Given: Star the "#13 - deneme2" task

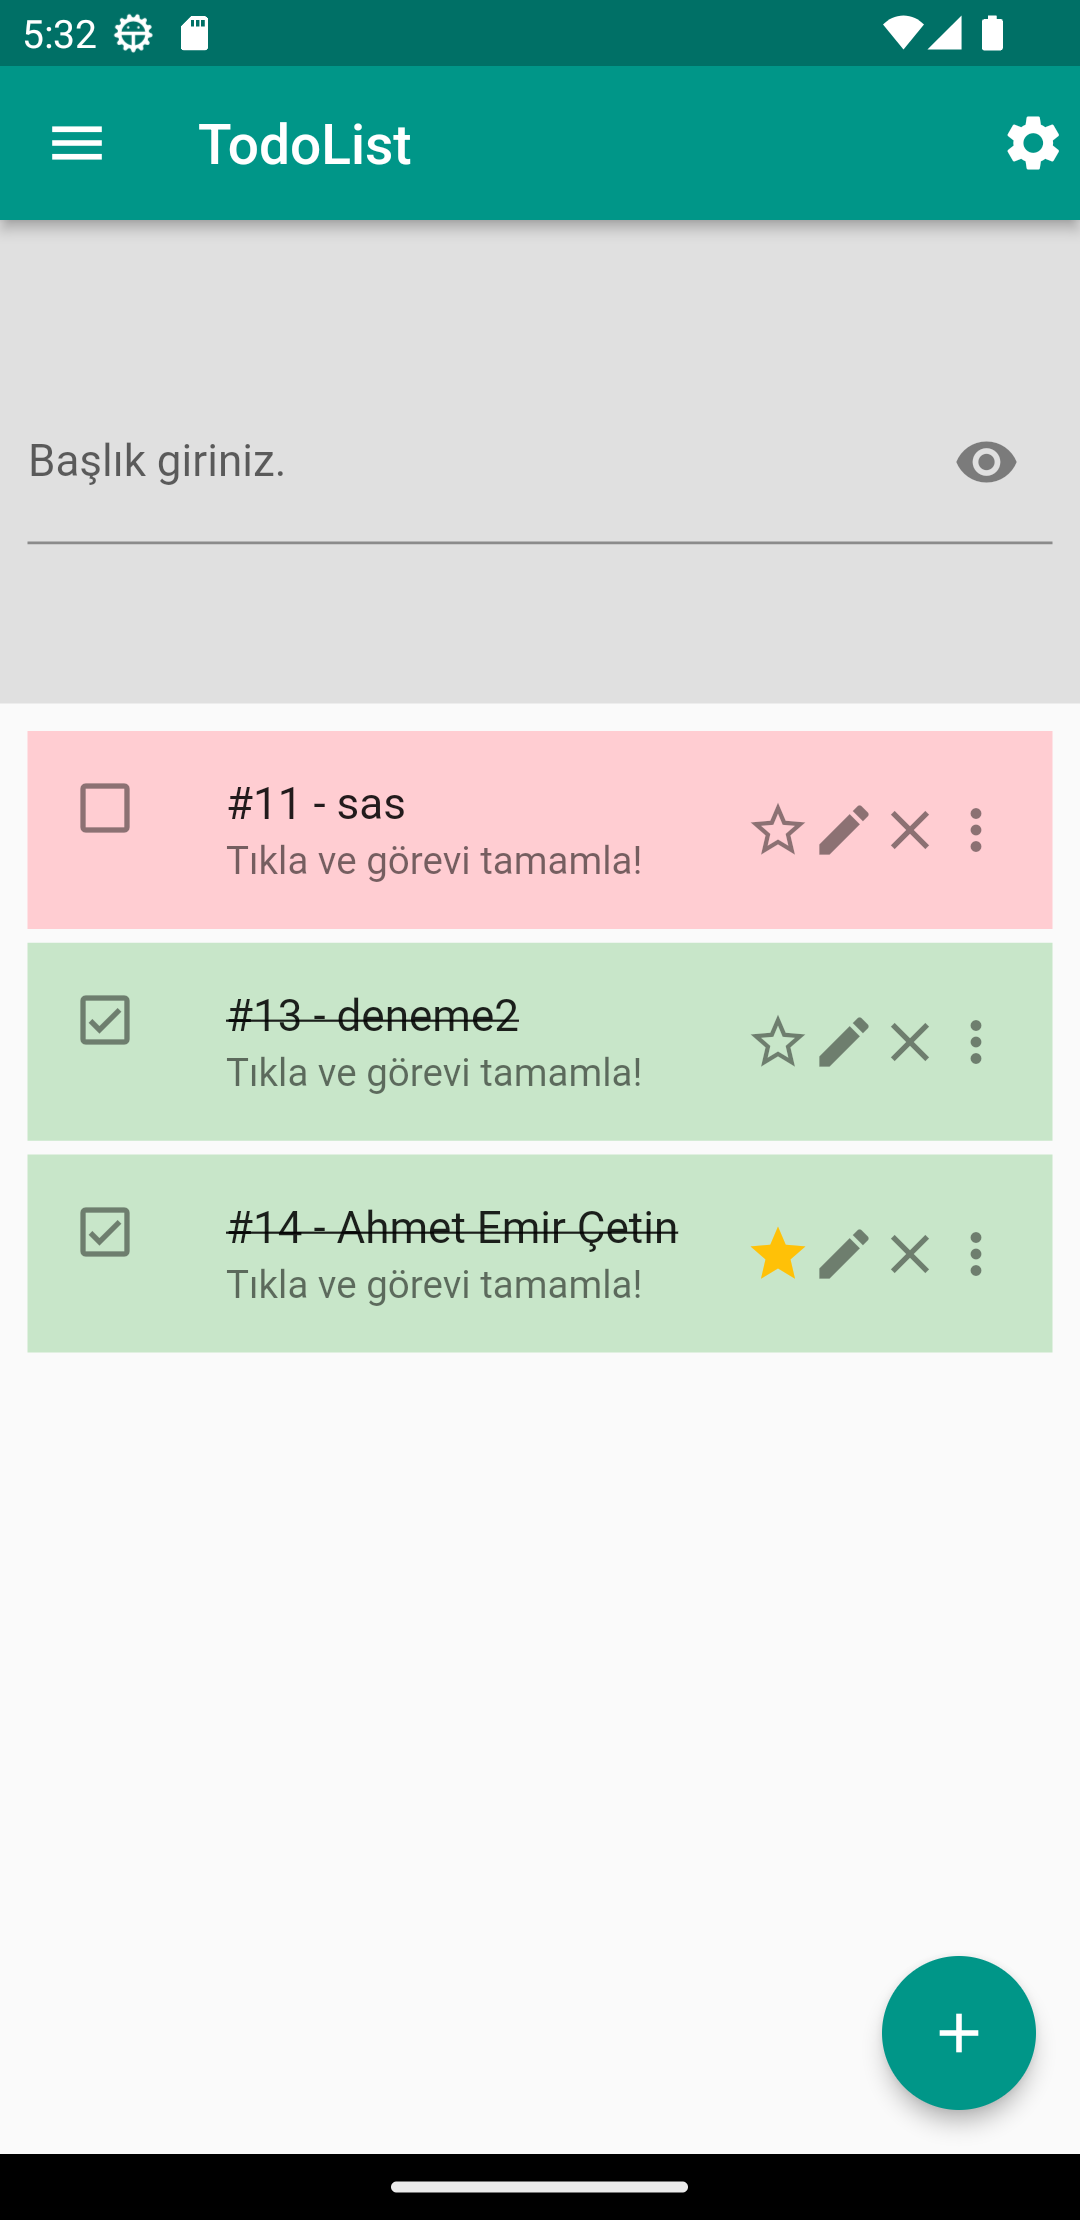Looking at the screenshot, I should 778,1042.
